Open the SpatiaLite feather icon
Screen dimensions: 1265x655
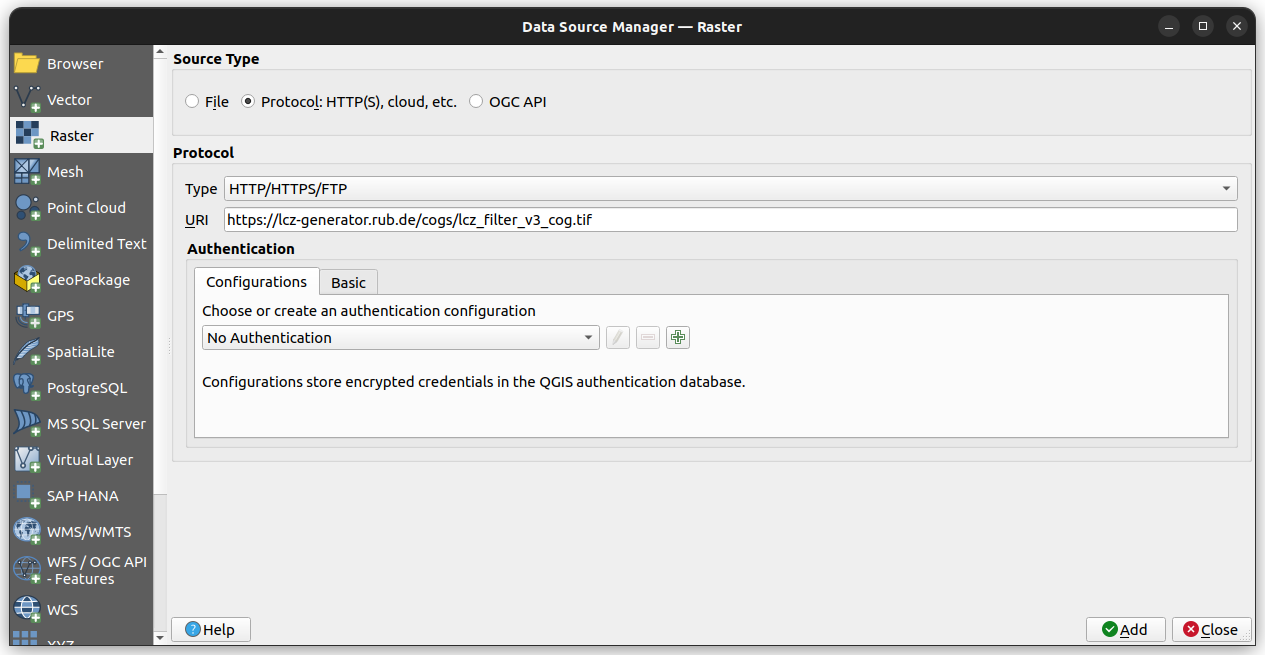[x=27, y=352]
